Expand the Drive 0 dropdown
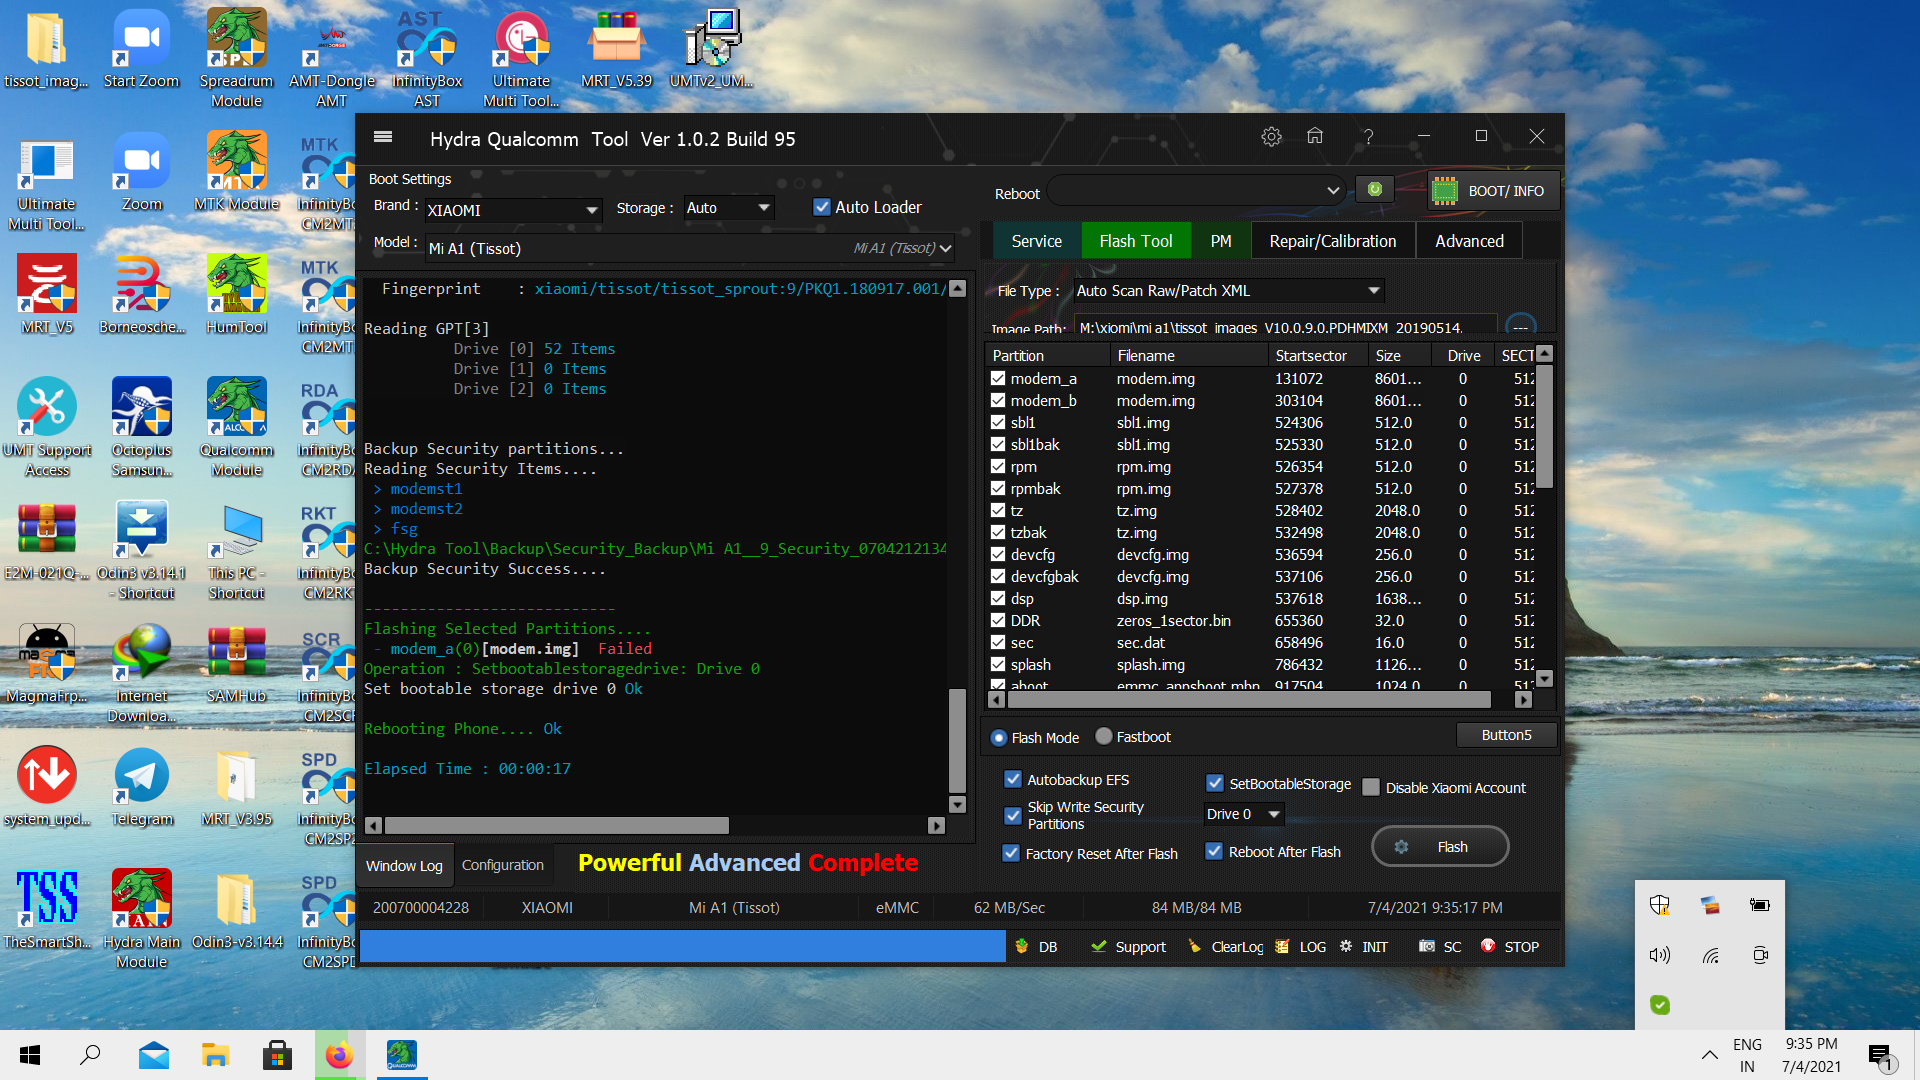Image resolution: width=1920 pixels, height=1080 pixels. click(1274, 814)
